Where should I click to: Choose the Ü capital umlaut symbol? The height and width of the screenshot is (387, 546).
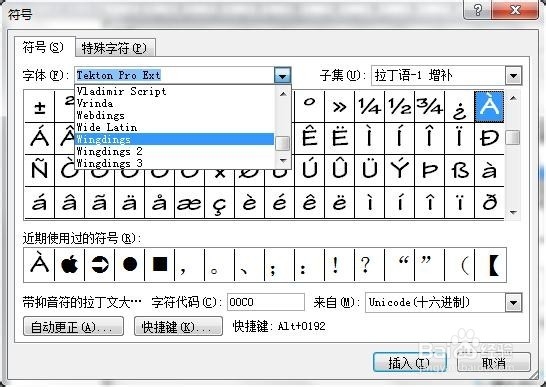click(x=369, y=170)
